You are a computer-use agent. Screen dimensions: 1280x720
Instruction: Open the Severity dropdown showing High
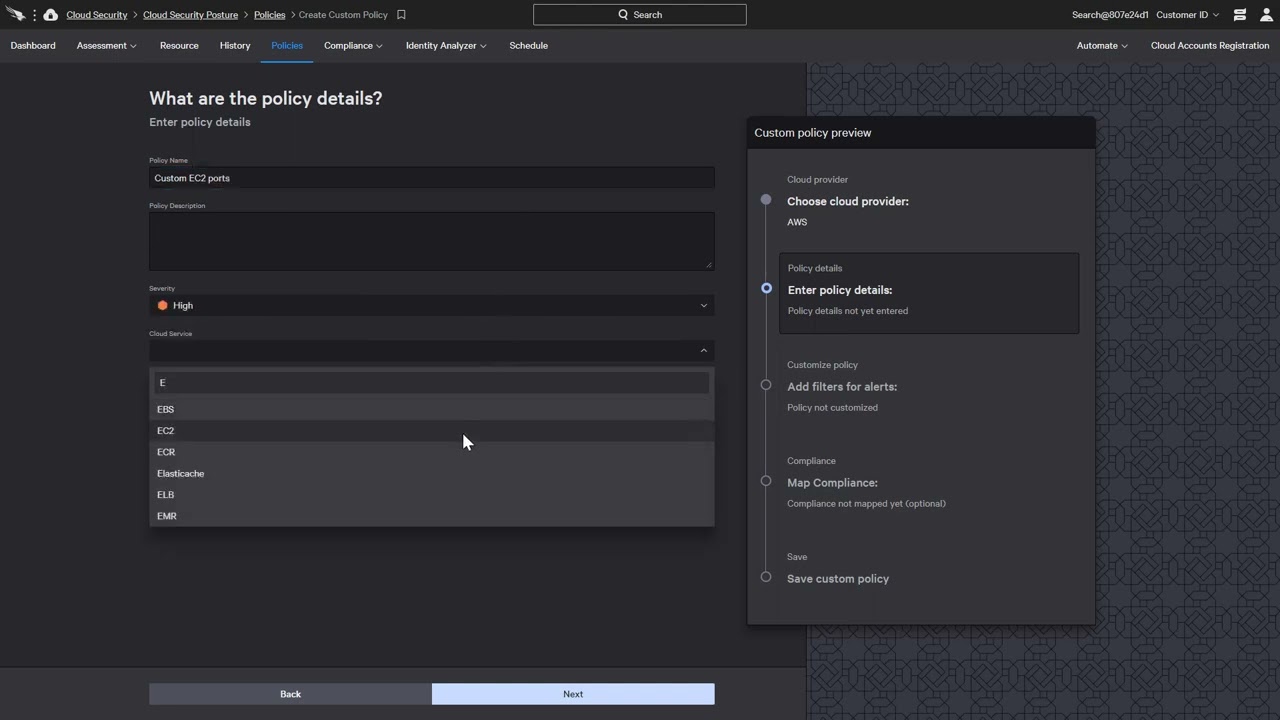432,305
